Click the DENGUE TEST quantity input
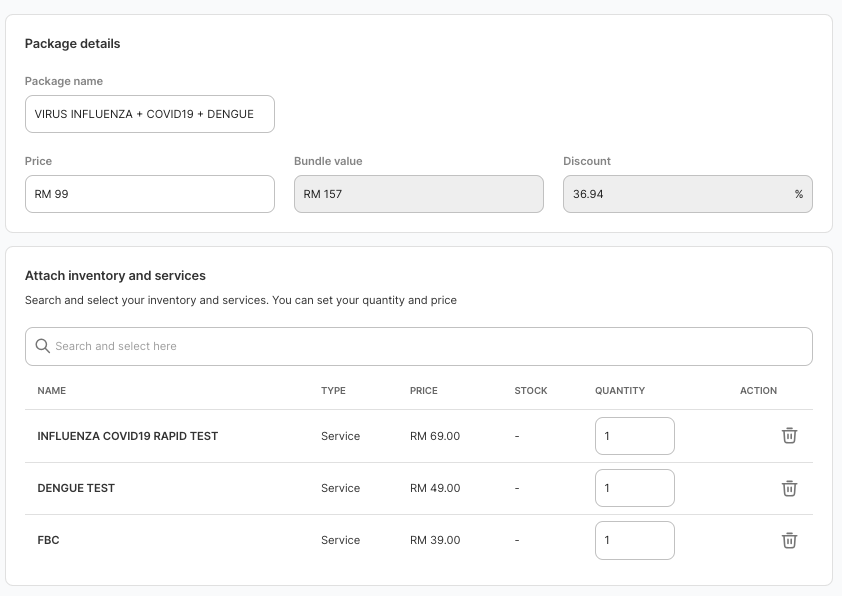This screenshot has width=842, height=596. click(x=634, y=488)
